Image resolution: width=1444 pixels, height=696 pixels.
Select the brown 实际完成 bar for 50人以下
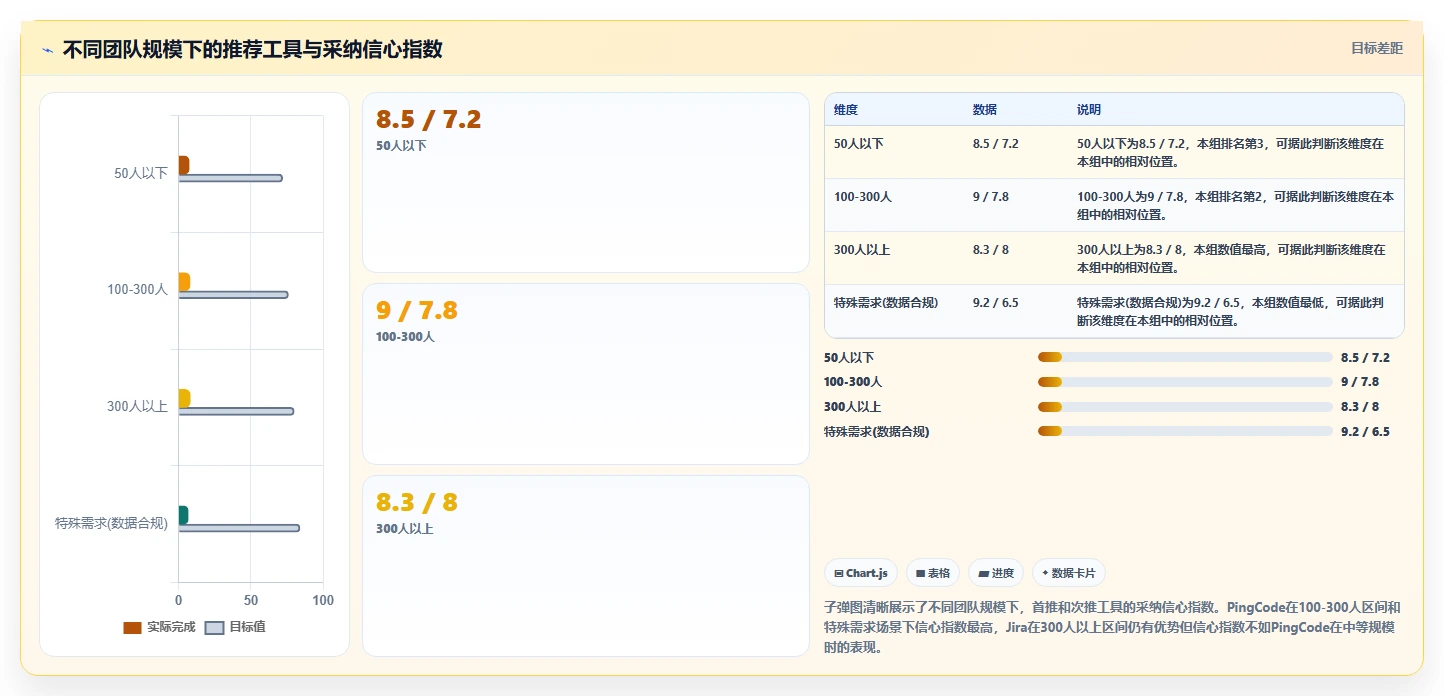coord(184,165)
